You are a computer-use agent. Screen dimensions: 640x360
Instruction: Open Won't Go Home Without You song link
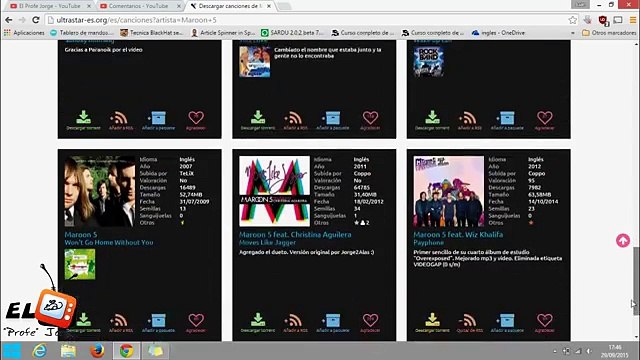[109, 242]
